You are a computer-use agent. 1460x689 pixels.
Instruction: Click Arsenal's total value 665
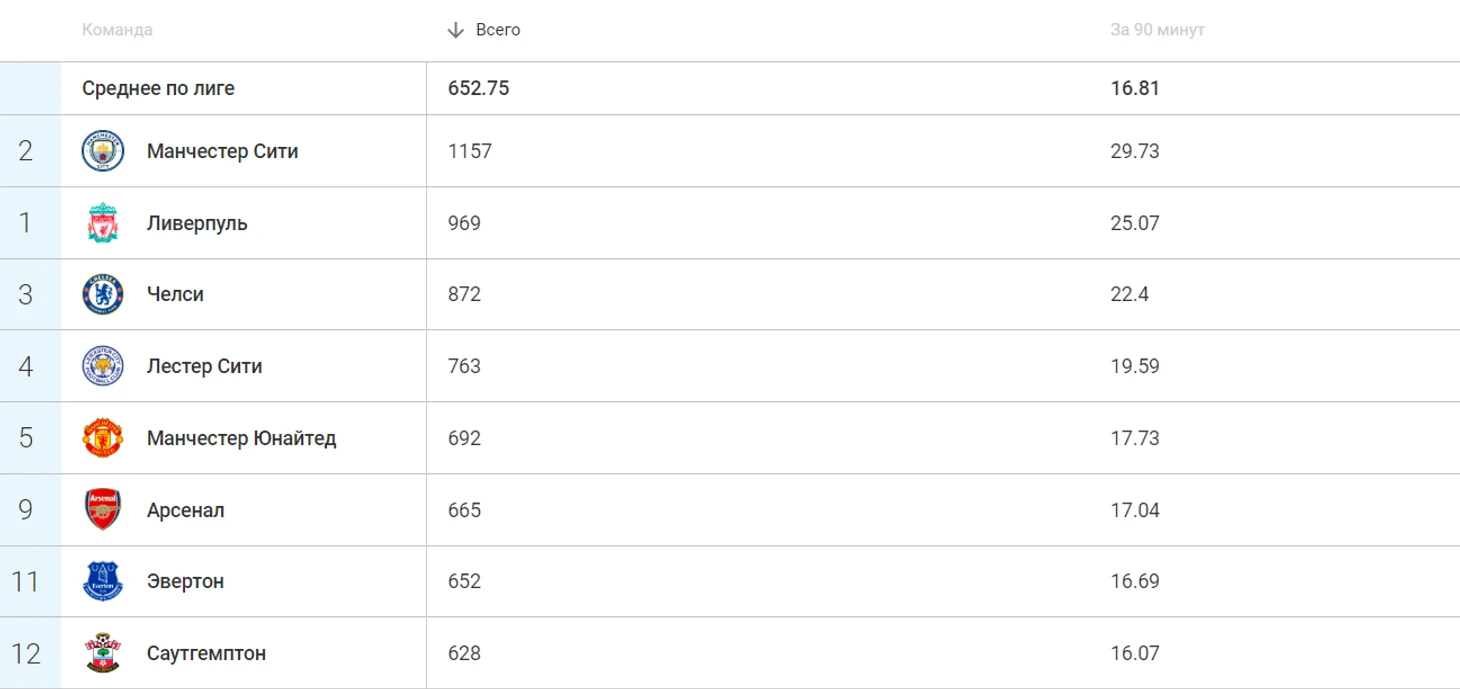tap(464, 510)
